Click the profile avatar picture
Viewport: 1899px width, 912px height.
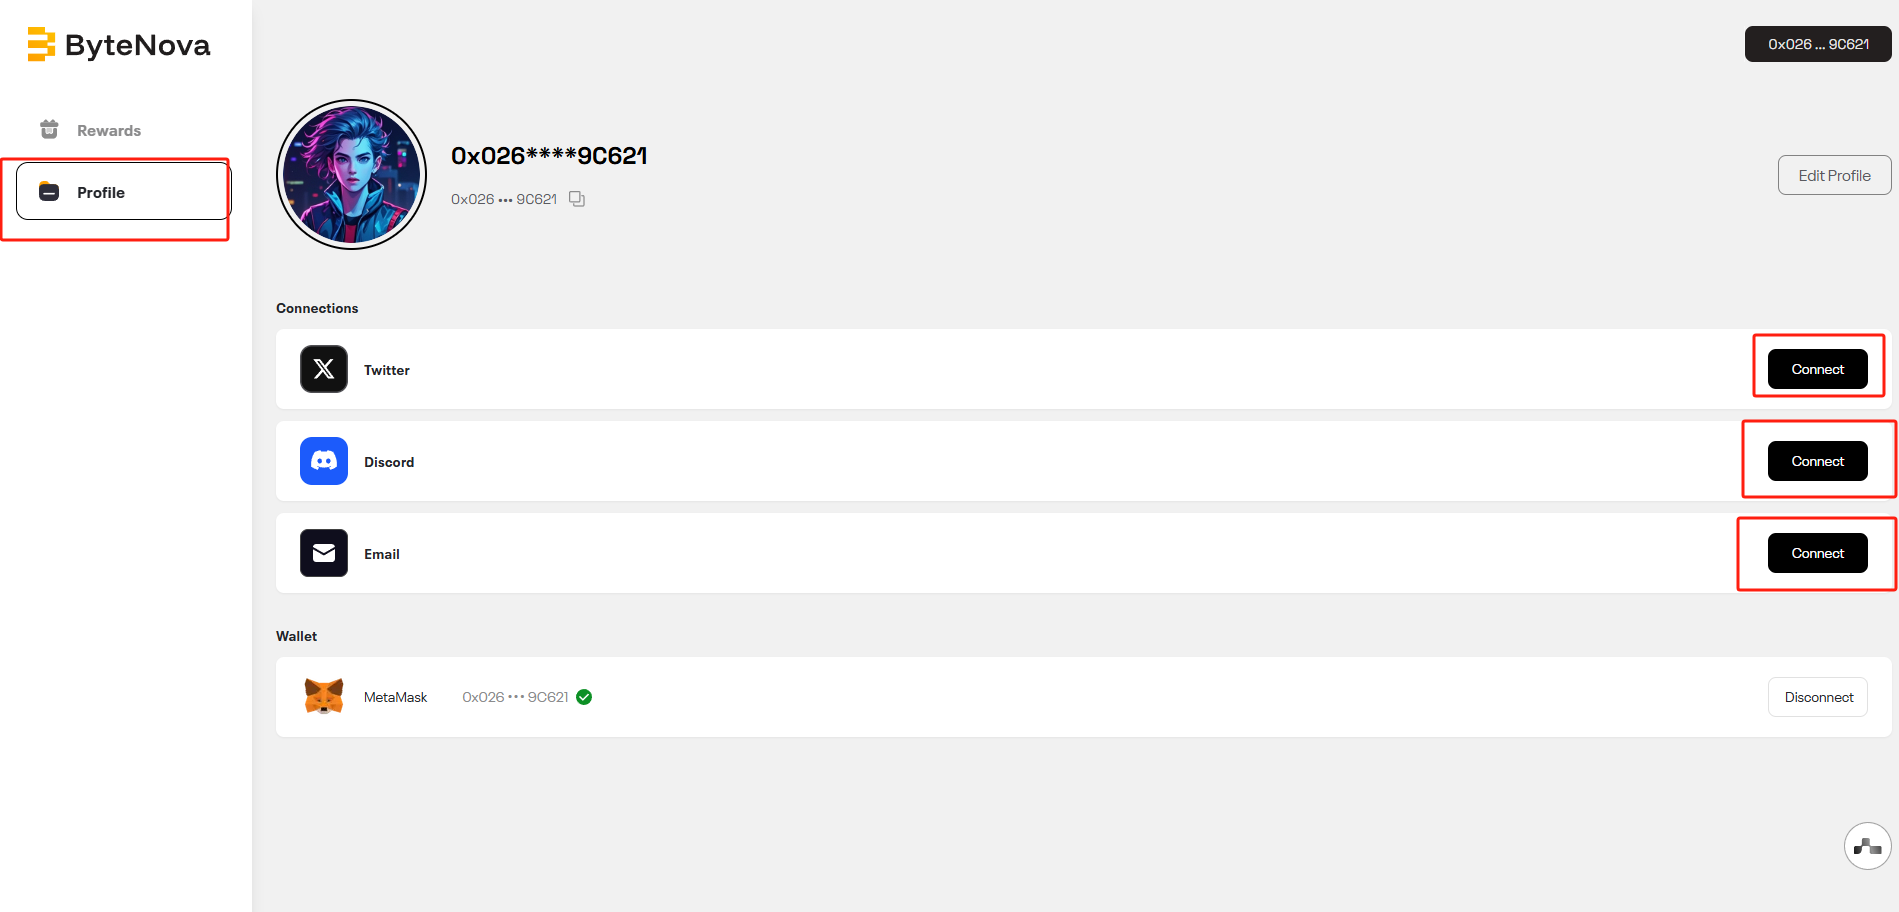351,174
